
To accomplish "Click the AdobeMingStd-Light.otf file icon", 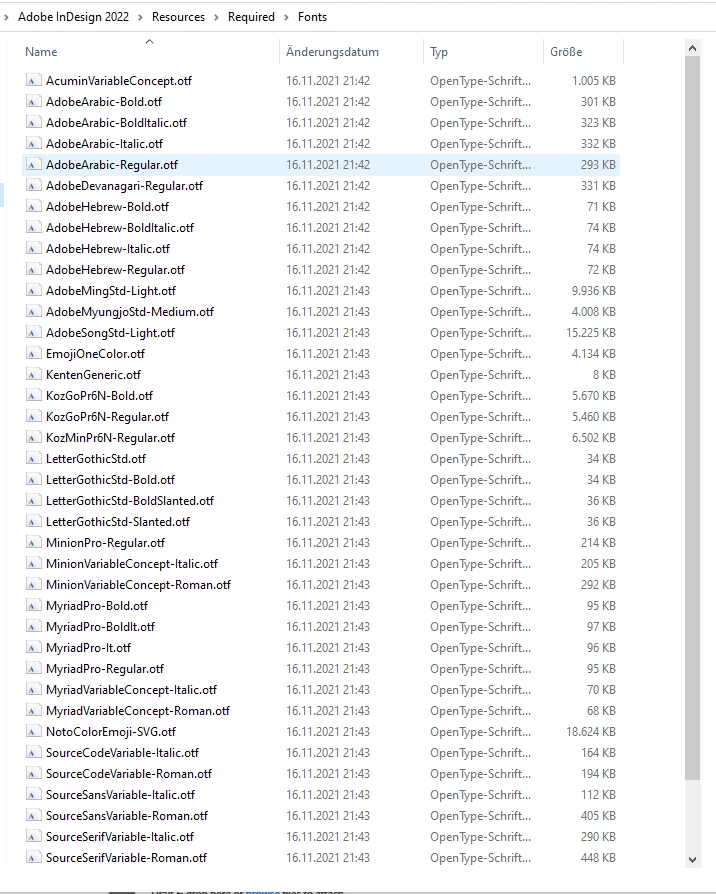I will (33, 291).
